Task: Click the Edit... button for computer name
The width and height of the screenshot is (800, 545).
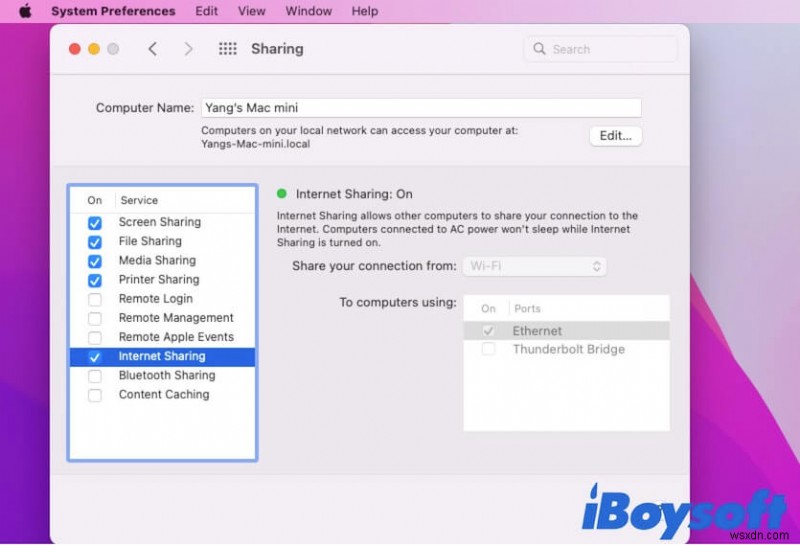Action: click(x=615, y=136)
